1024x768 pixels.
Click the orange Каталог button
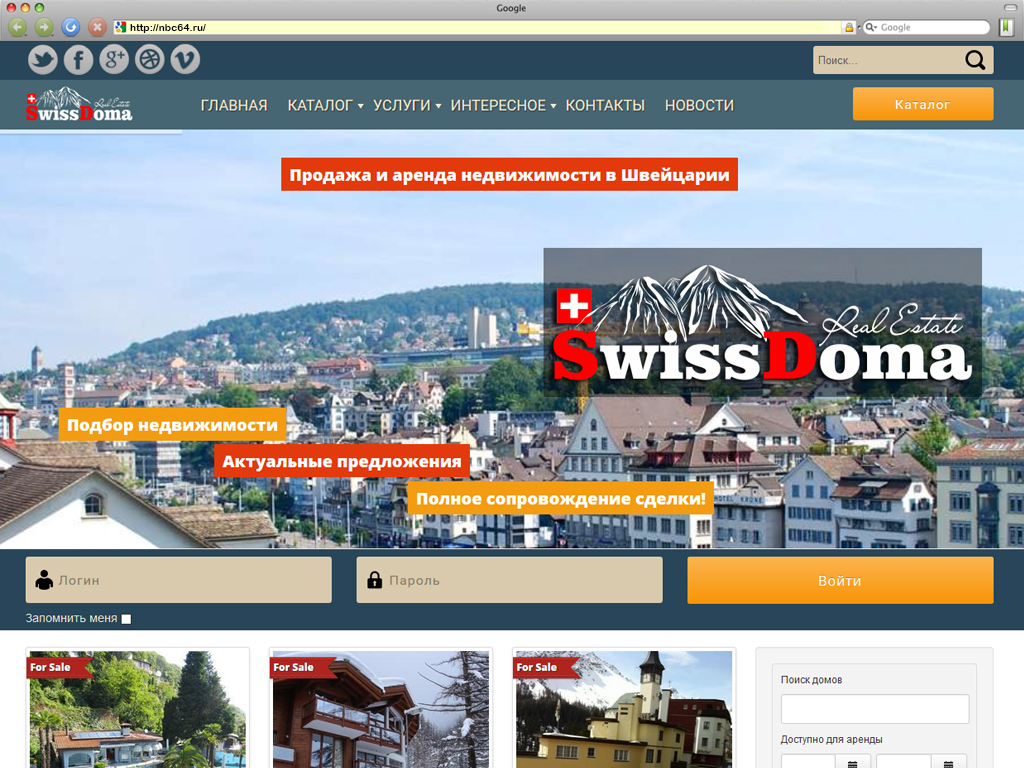tap(923, 104)
